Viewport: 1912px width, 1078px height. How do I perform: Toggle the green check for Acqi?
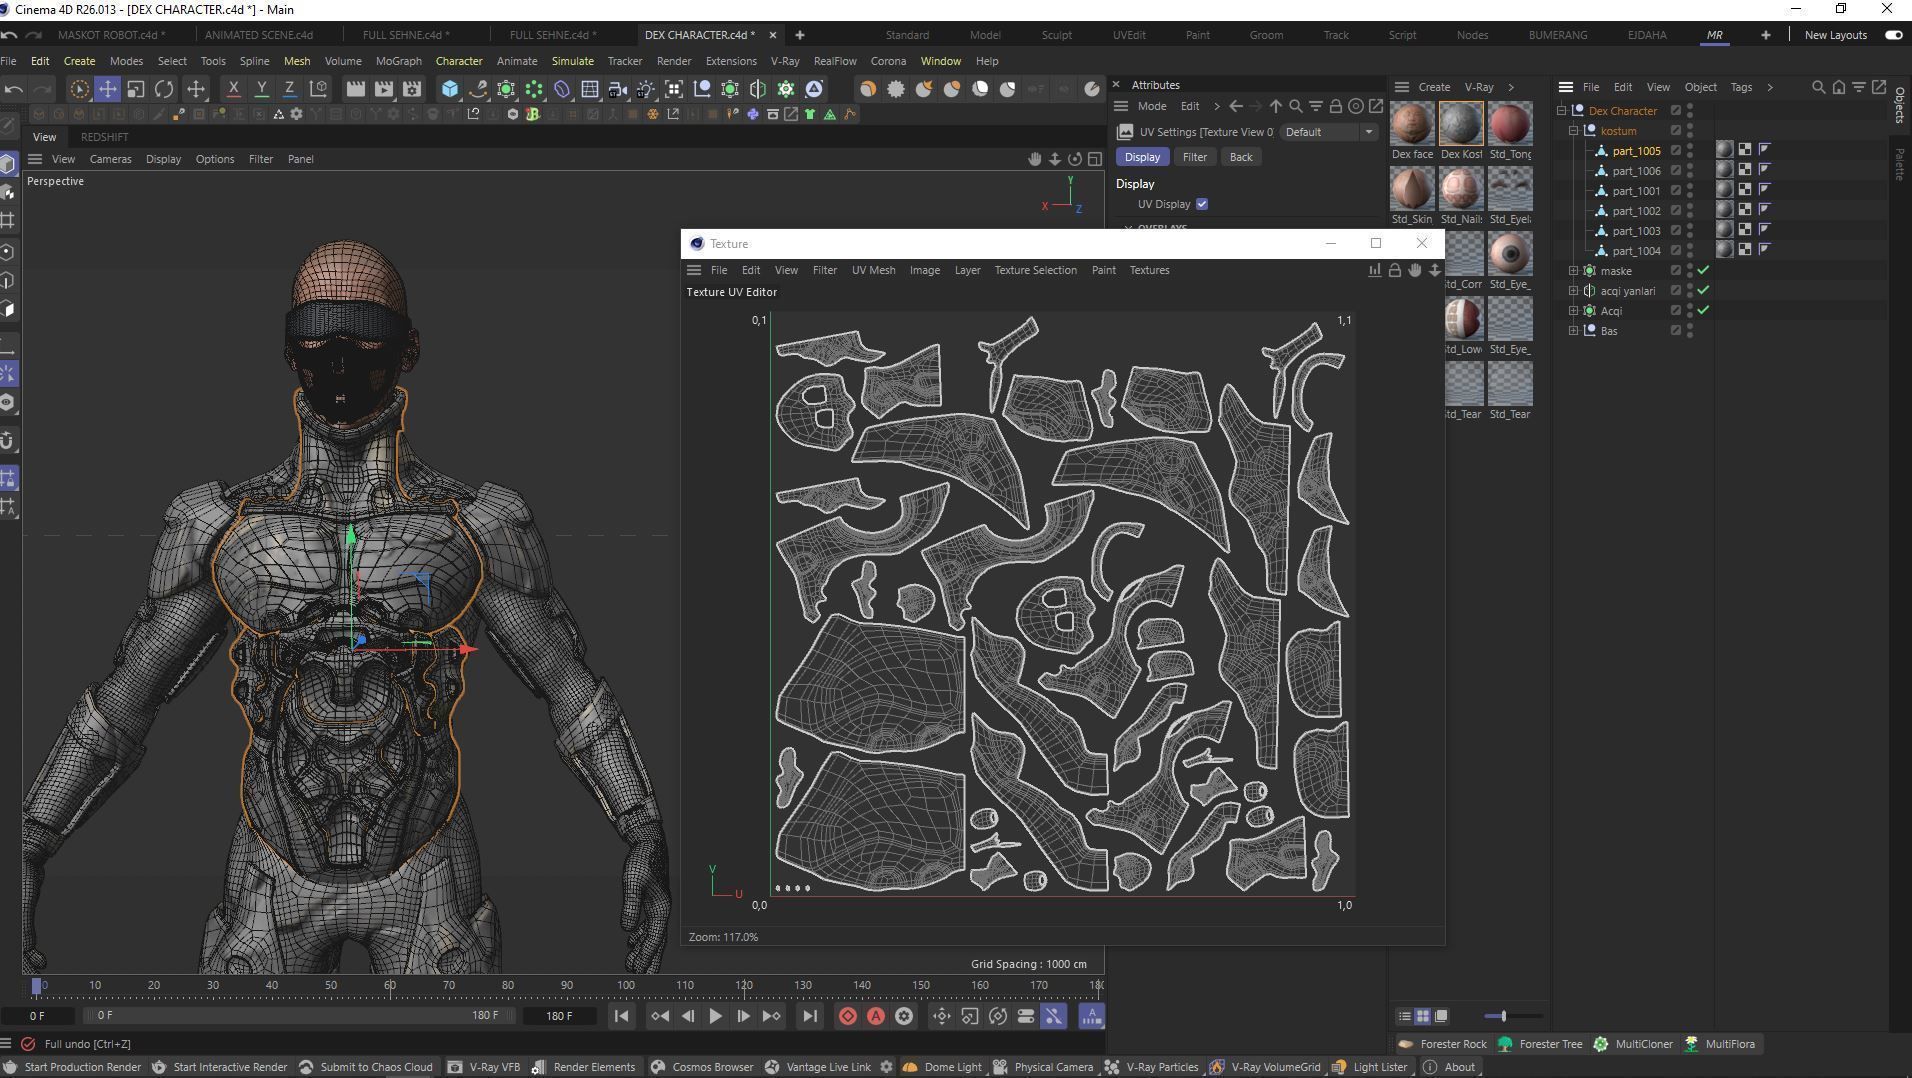[x=1703, y=311]
